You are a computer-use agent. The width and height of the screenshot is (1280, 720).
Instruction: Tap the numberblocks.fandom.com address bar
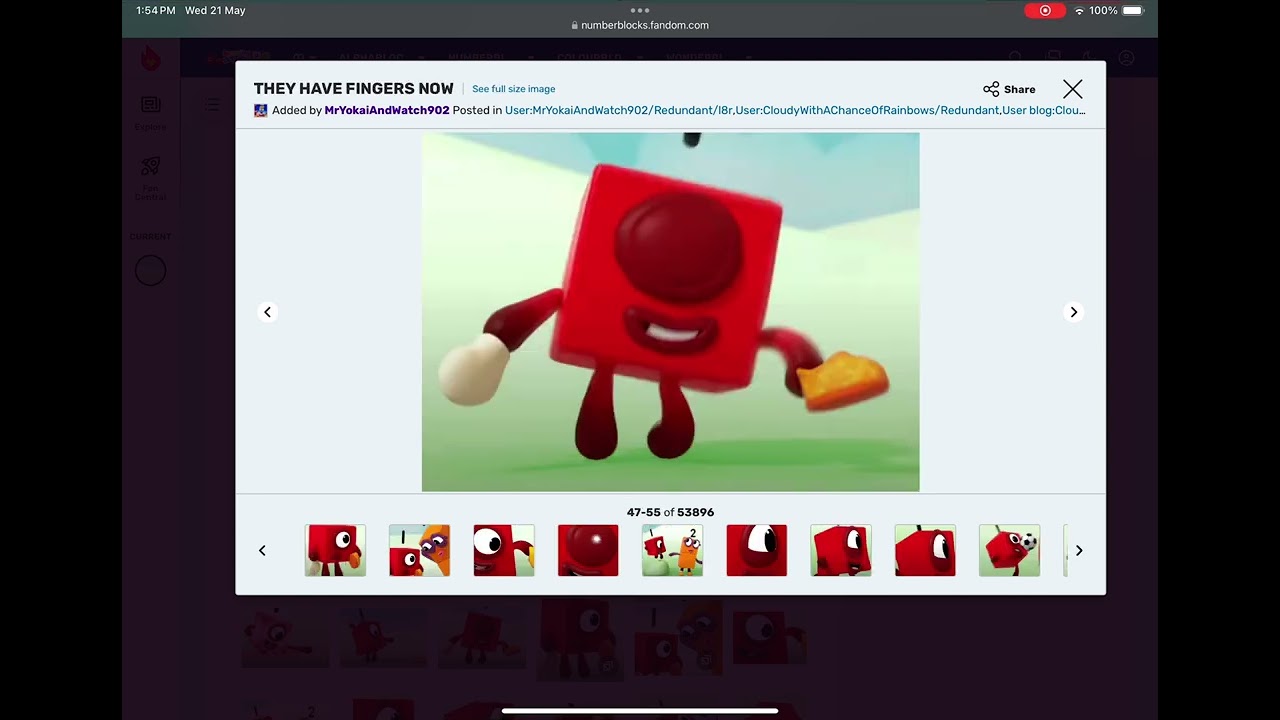[640, 25]
